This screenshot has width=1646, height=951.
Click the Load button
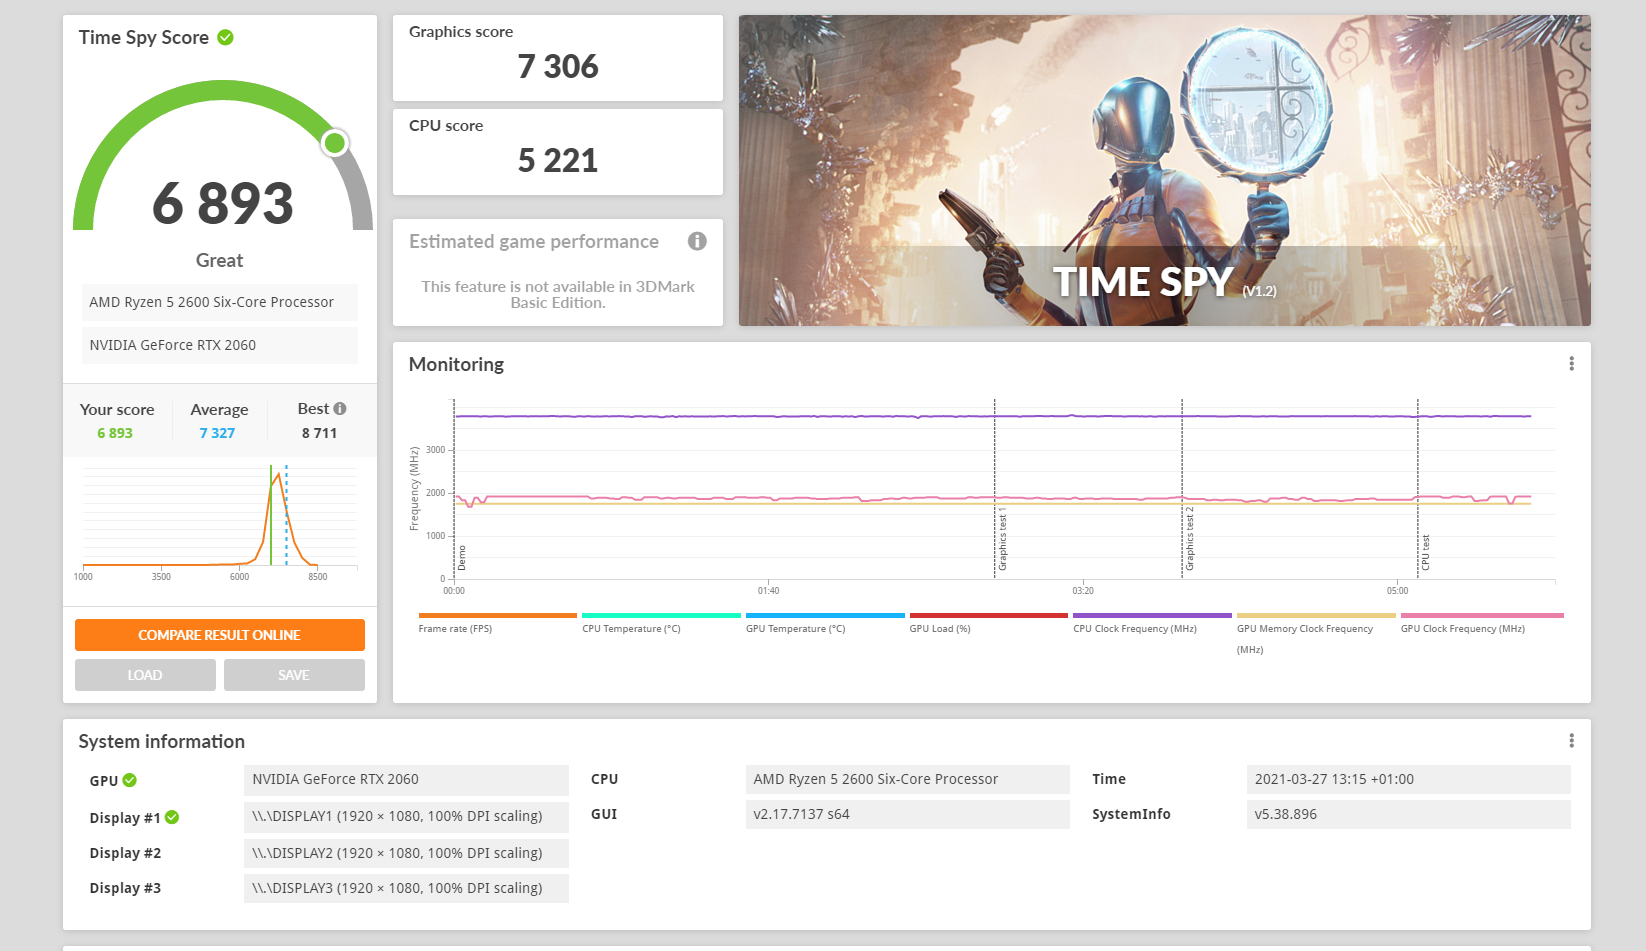145,675
